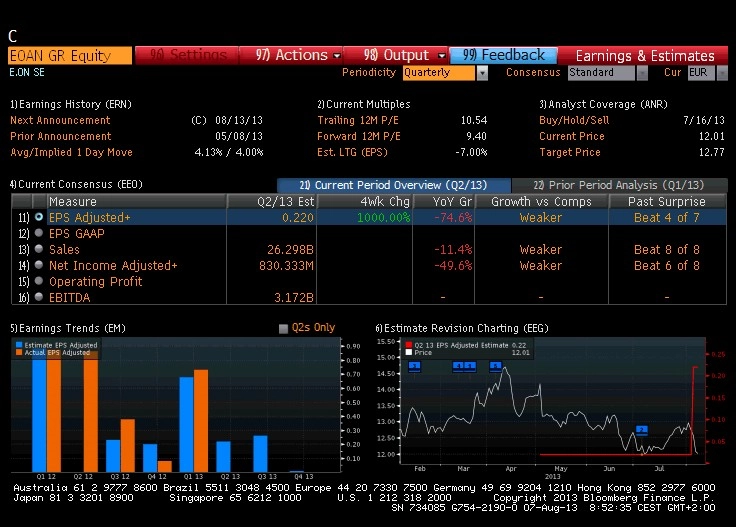Click the Target Price value 12.77
Screen dimensions: 736x527
click(x=712, y=152)
